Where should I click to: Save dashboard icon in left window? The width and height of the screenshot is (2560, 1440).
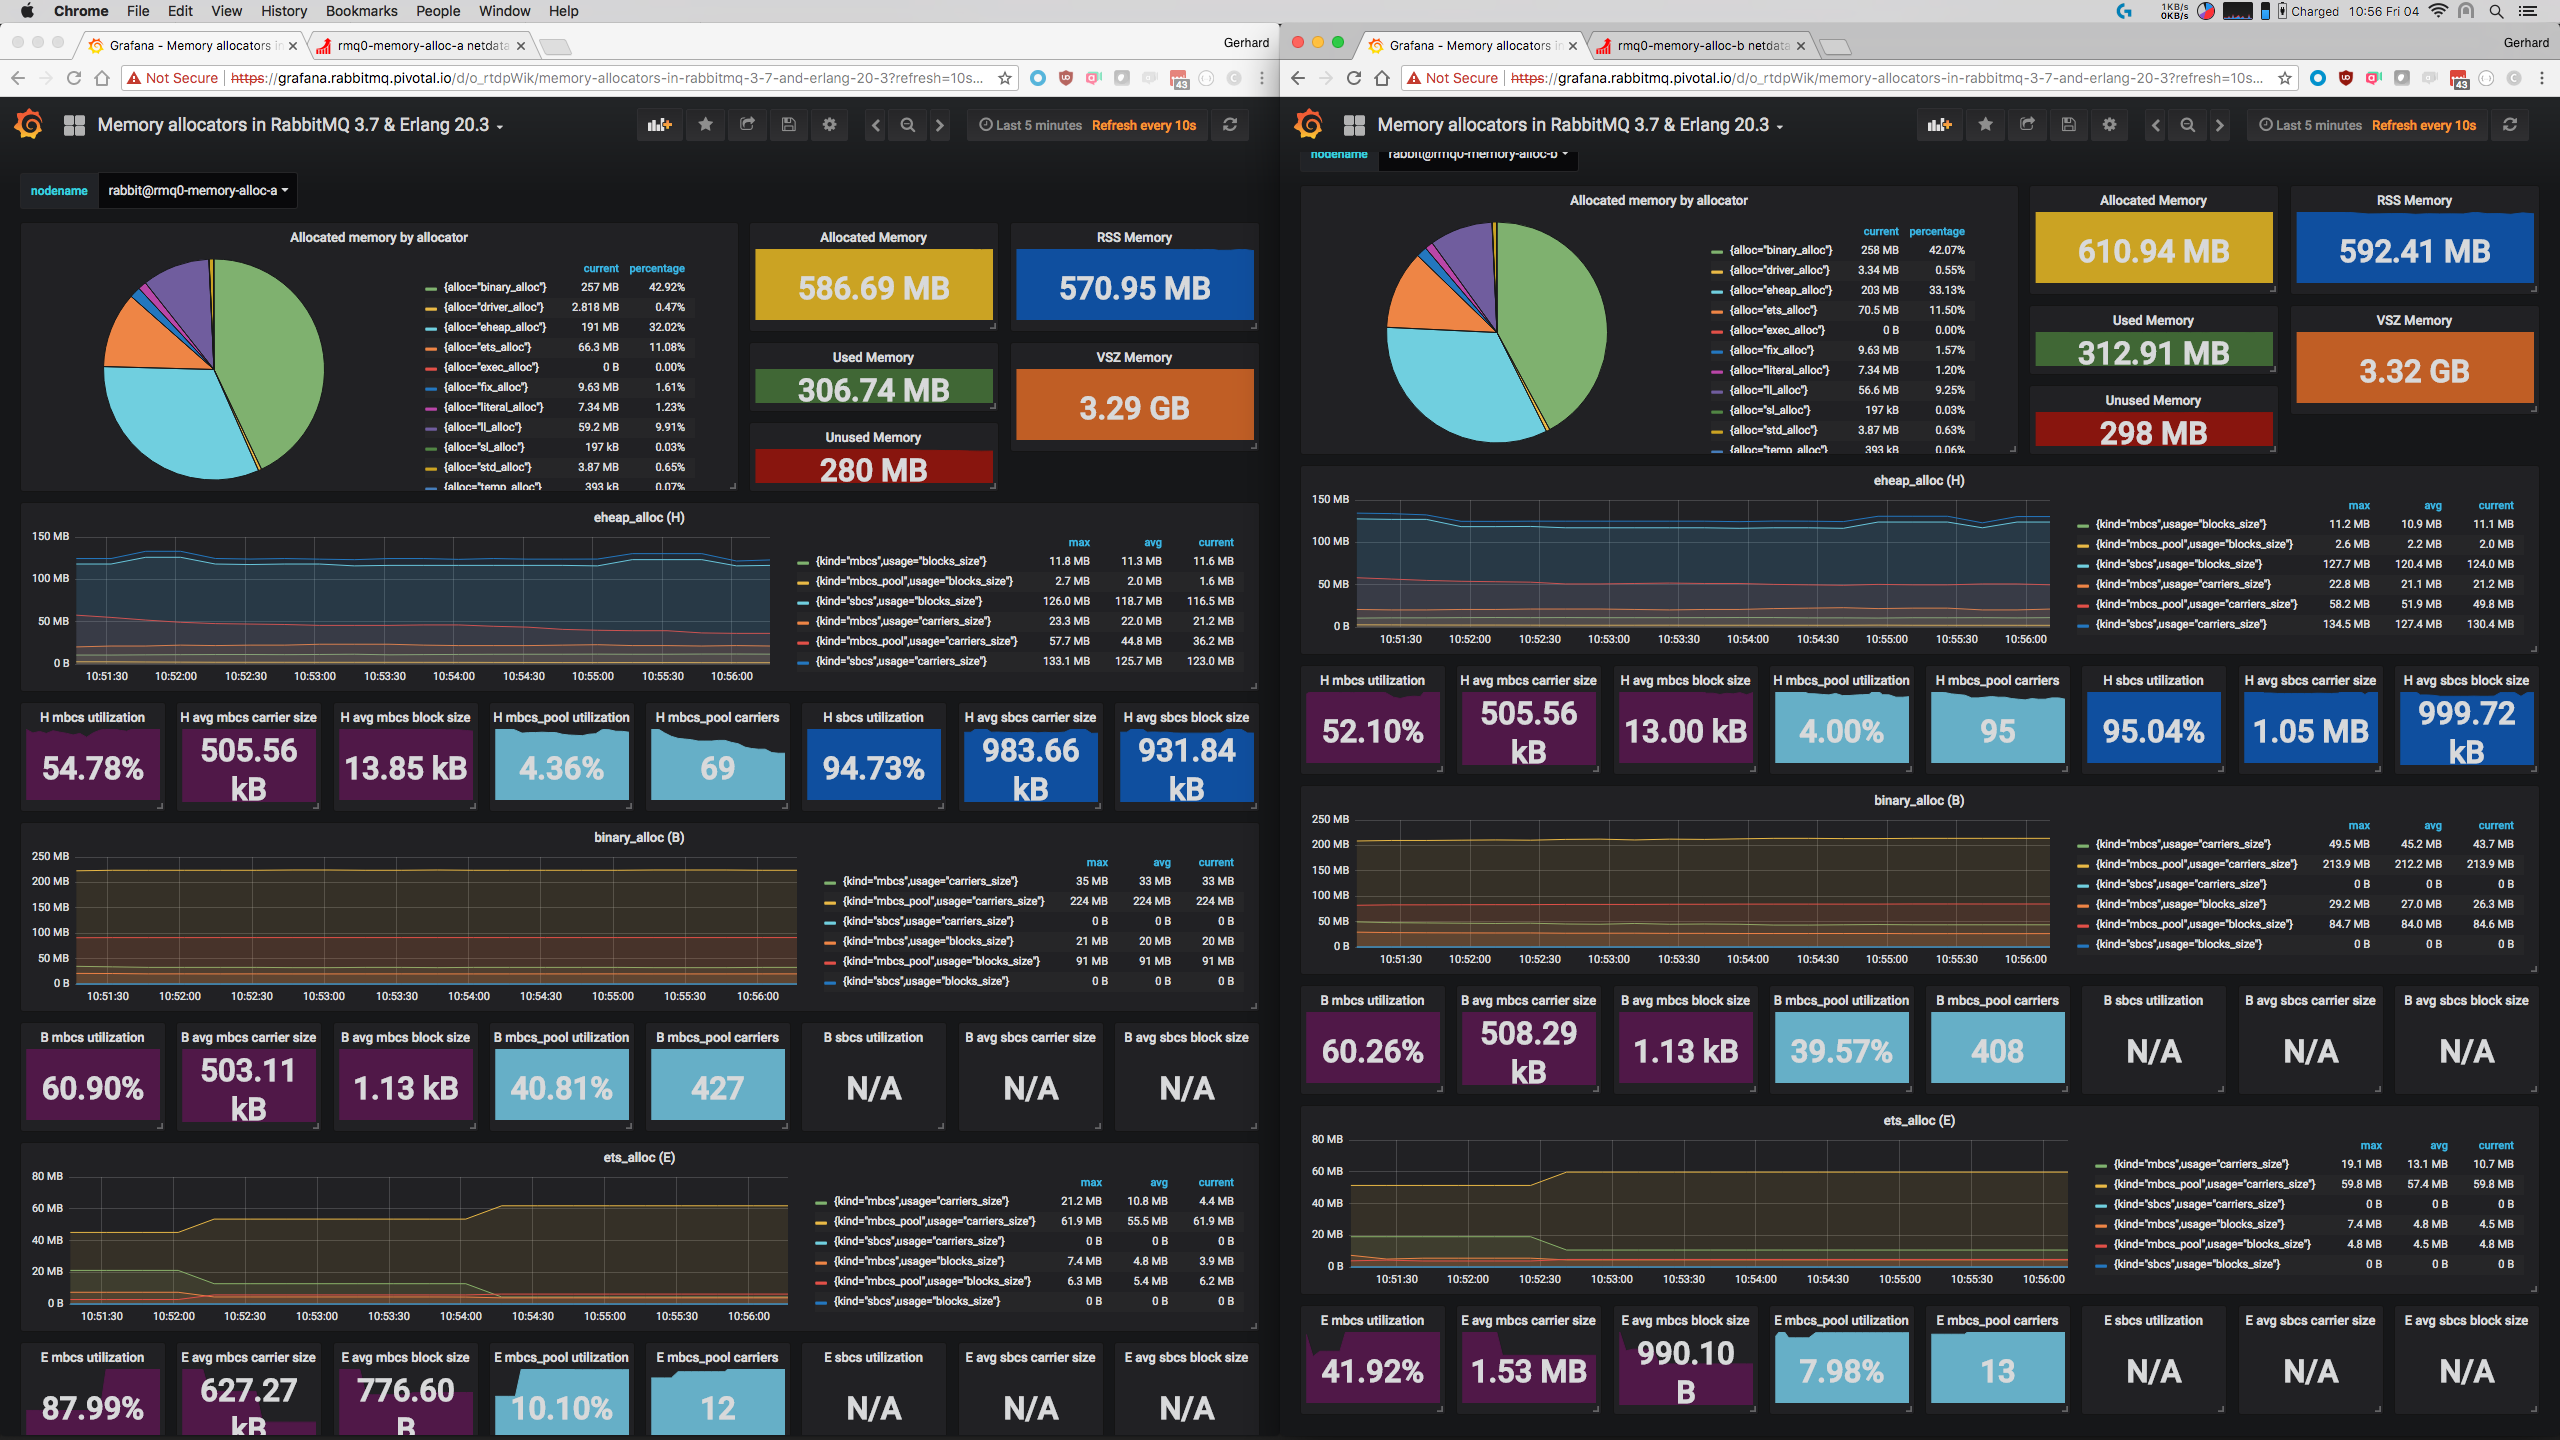(x=788, y=125)
